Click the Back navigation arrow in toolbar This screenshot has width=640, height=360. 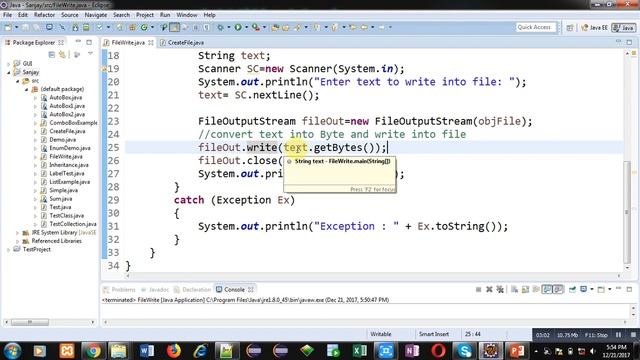pos(363,27)
